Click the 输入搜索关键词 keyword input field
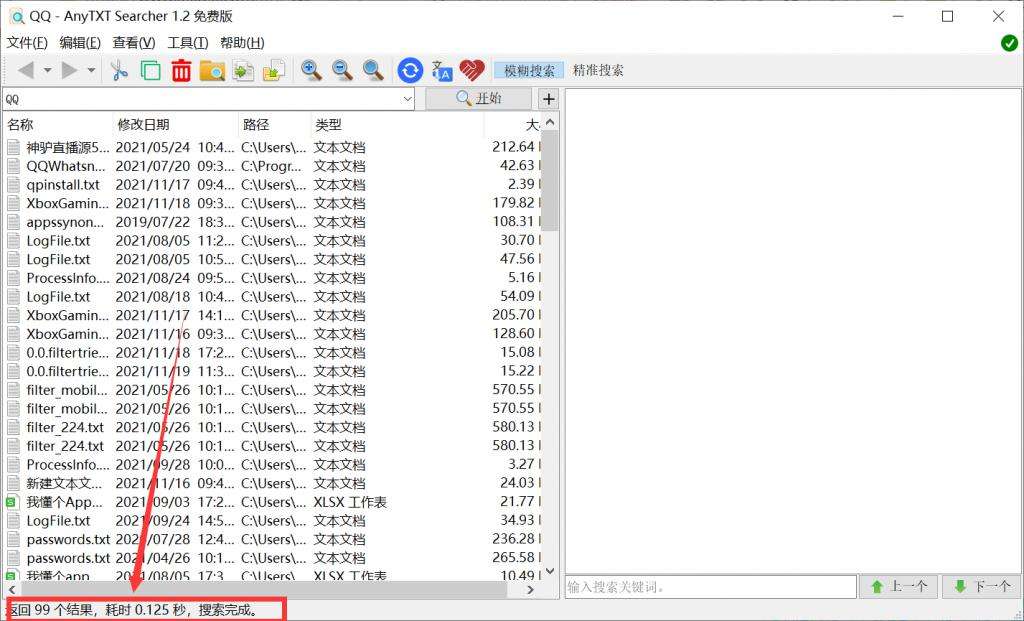 [x=711, y=586]
